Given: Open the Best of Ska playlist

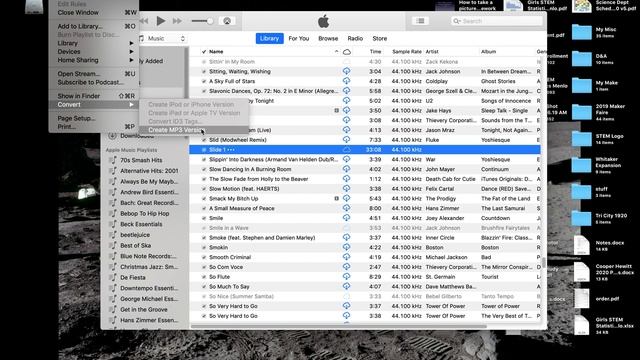Looking at the screenshot, I should click(136, 246).
